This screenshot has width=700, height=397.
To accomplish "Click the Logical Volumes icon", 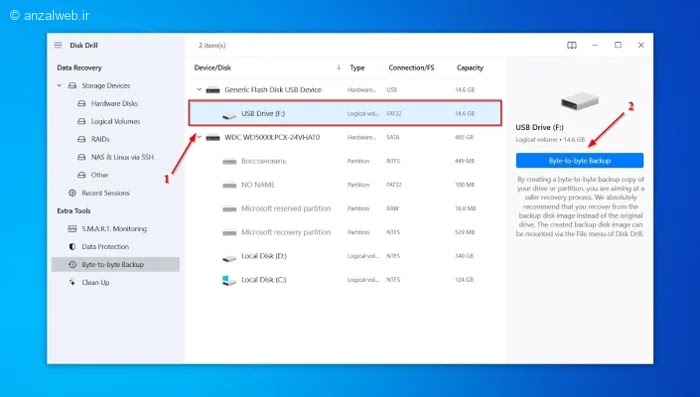I will tap(81, 121).
